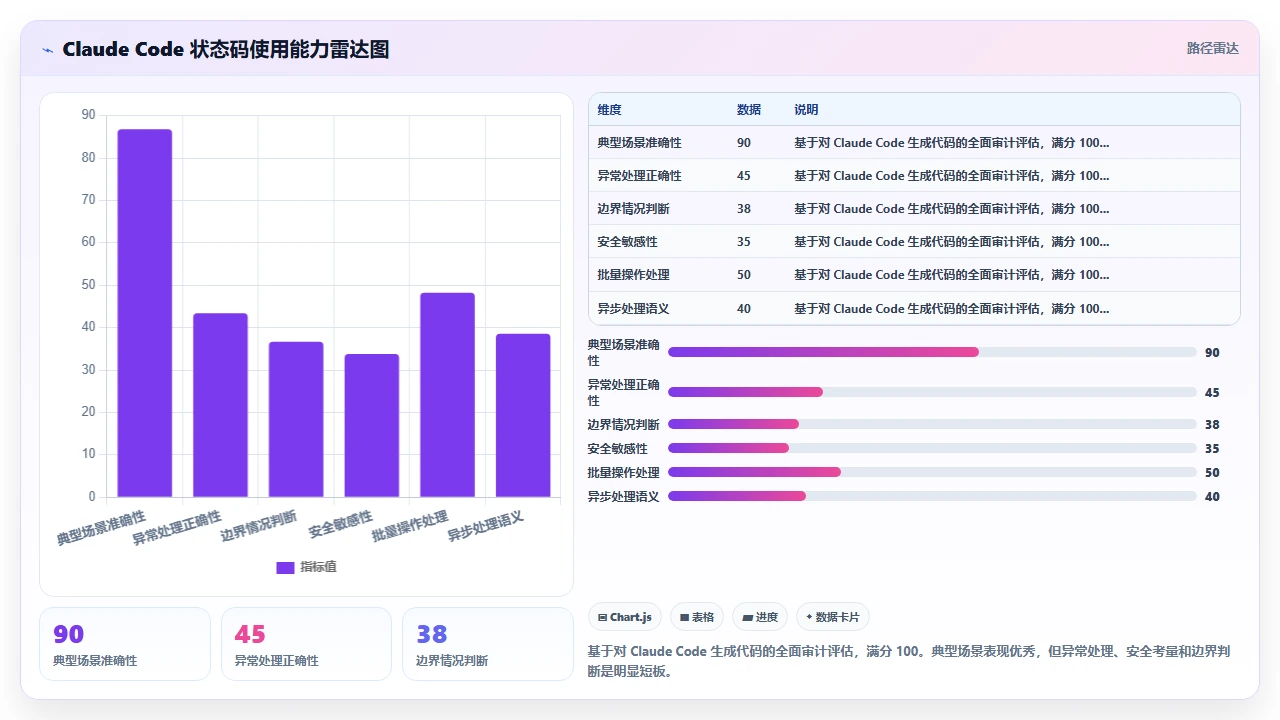Viewport: 1280px width, 720px height.
Task: Click the 边界情况判断 bar in chart
Action: (x=296, y=419)
